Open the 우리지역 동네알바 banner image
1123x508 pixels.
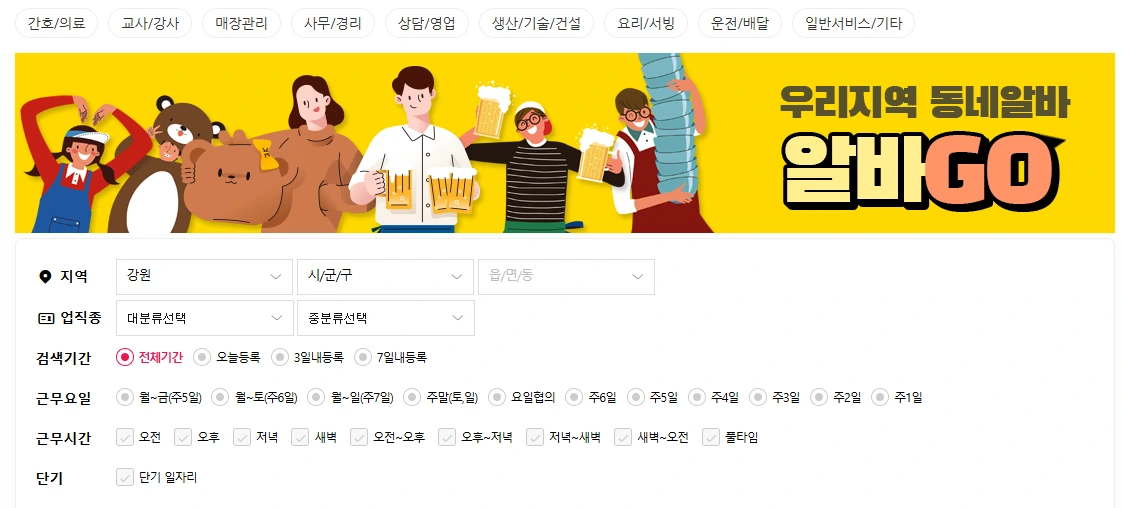(562, 143)
